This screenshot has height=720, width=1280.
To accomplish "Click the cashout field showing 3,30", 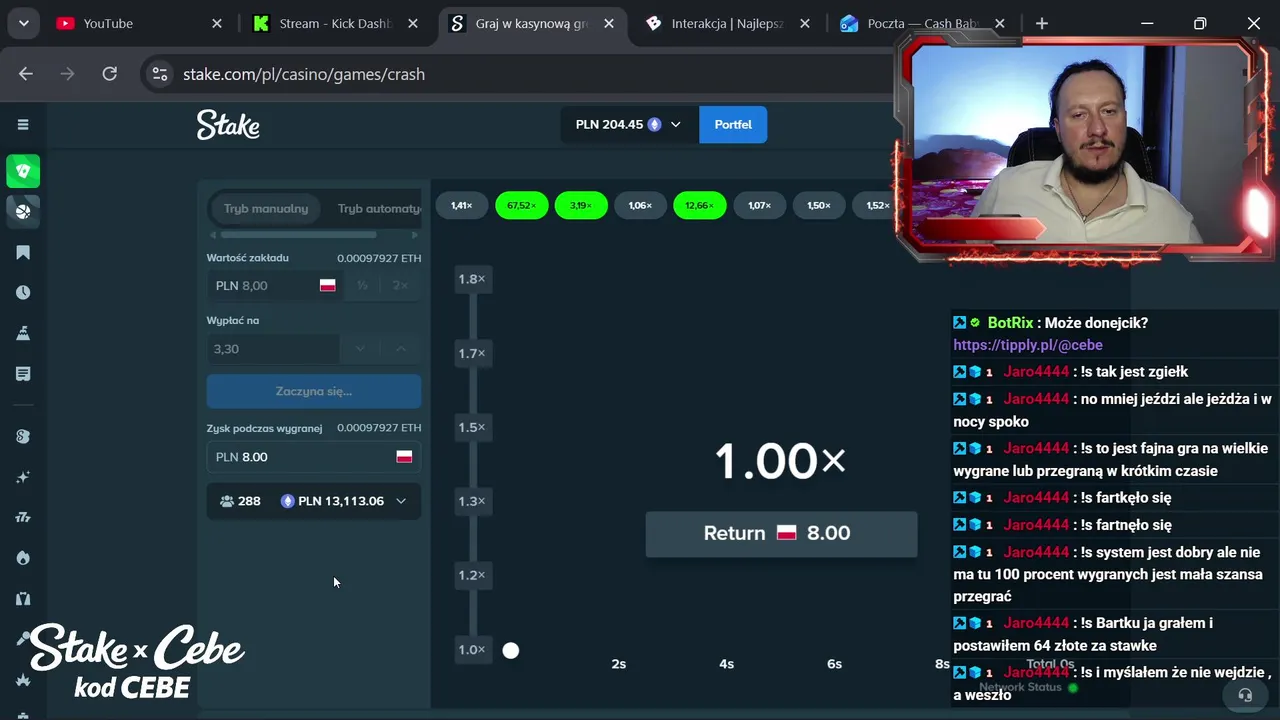I will (273, 348).
